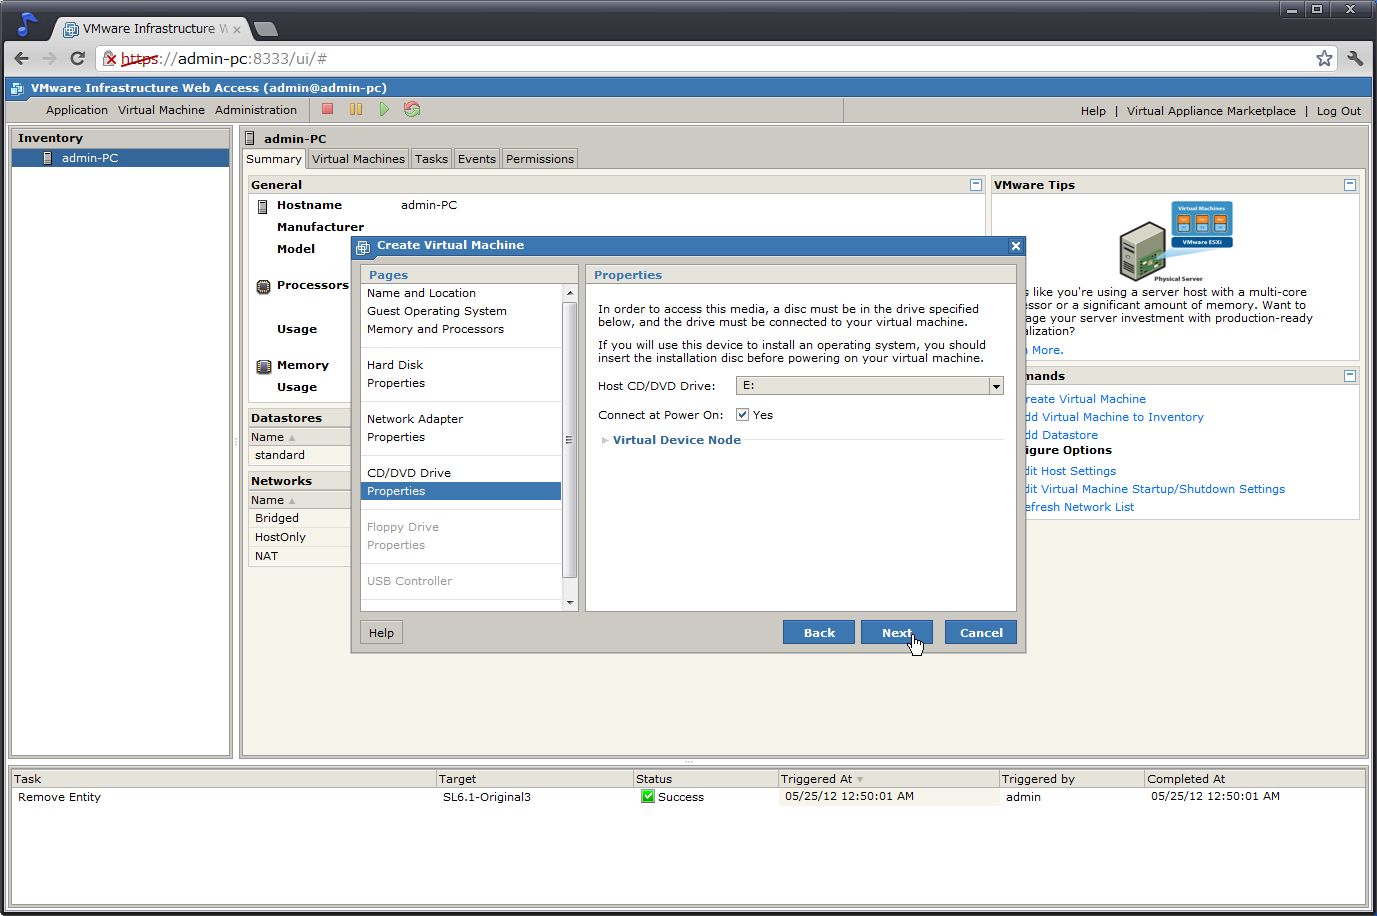Click the Reset virtual machine icon
1377x916 pixels.
coord(412,109)
